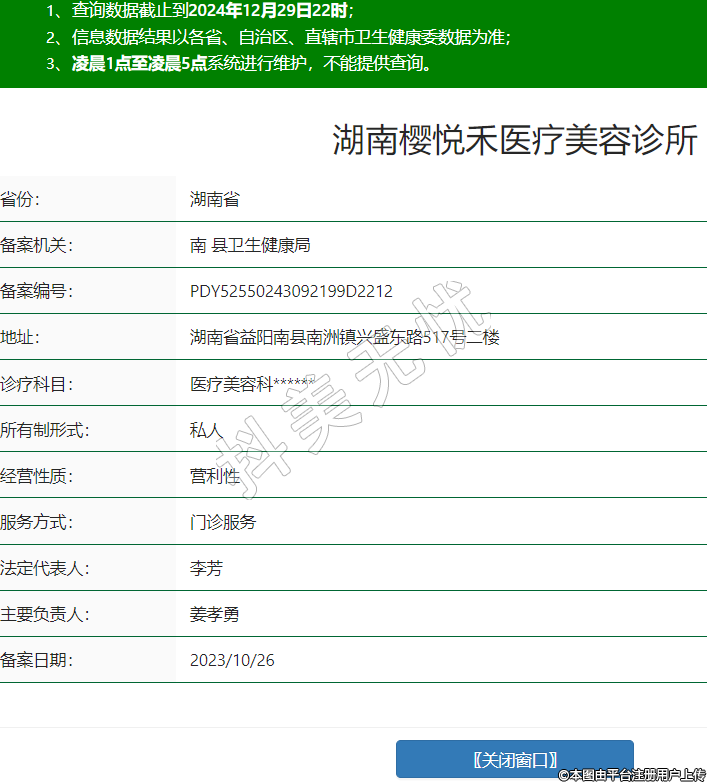Click the 备案日期 value 2023/10/26
Viewport: 707px width, 782px height.
click(x=232, y=660)
